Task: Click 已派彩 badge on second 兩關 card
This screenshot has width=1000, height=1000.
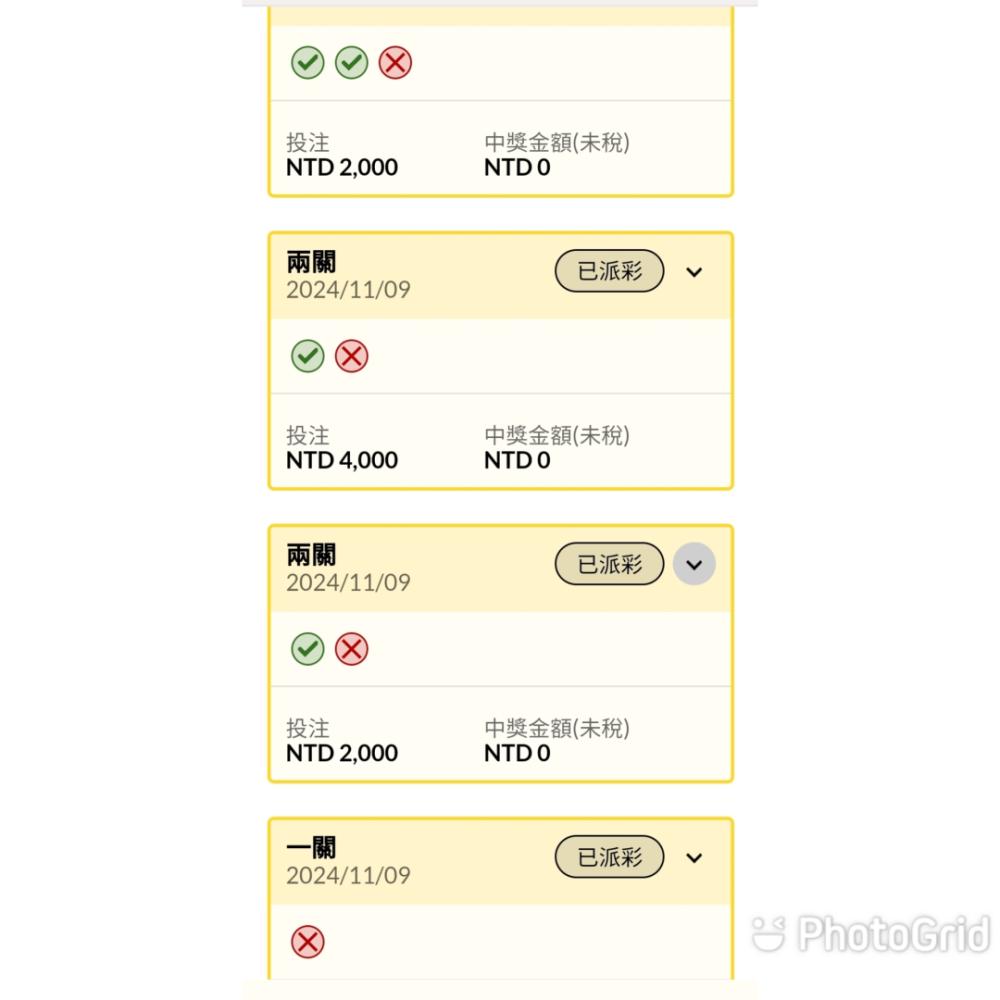Action: click(609, 564)
